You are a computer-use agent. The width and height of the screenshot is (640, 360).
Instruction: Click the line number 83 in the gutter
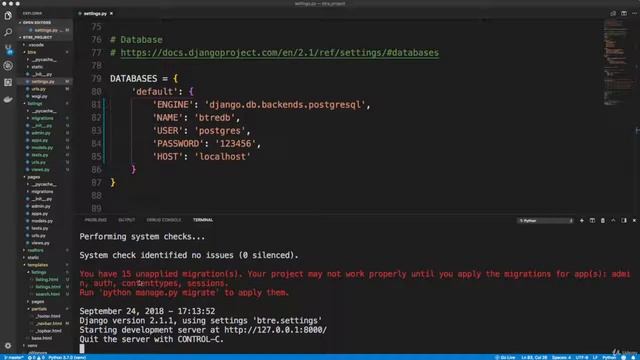pyautogui.click(x=96, y=131)
